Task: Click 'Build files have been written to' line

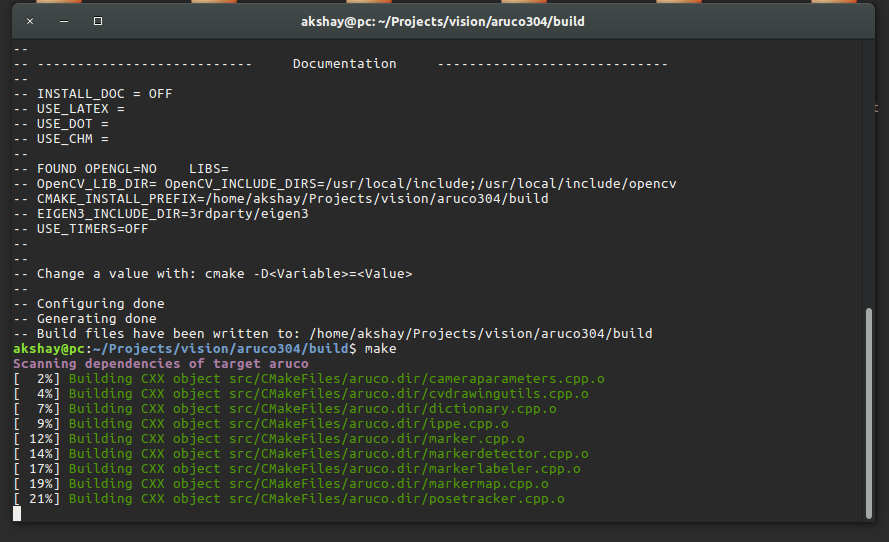Action: click(333, 333)
